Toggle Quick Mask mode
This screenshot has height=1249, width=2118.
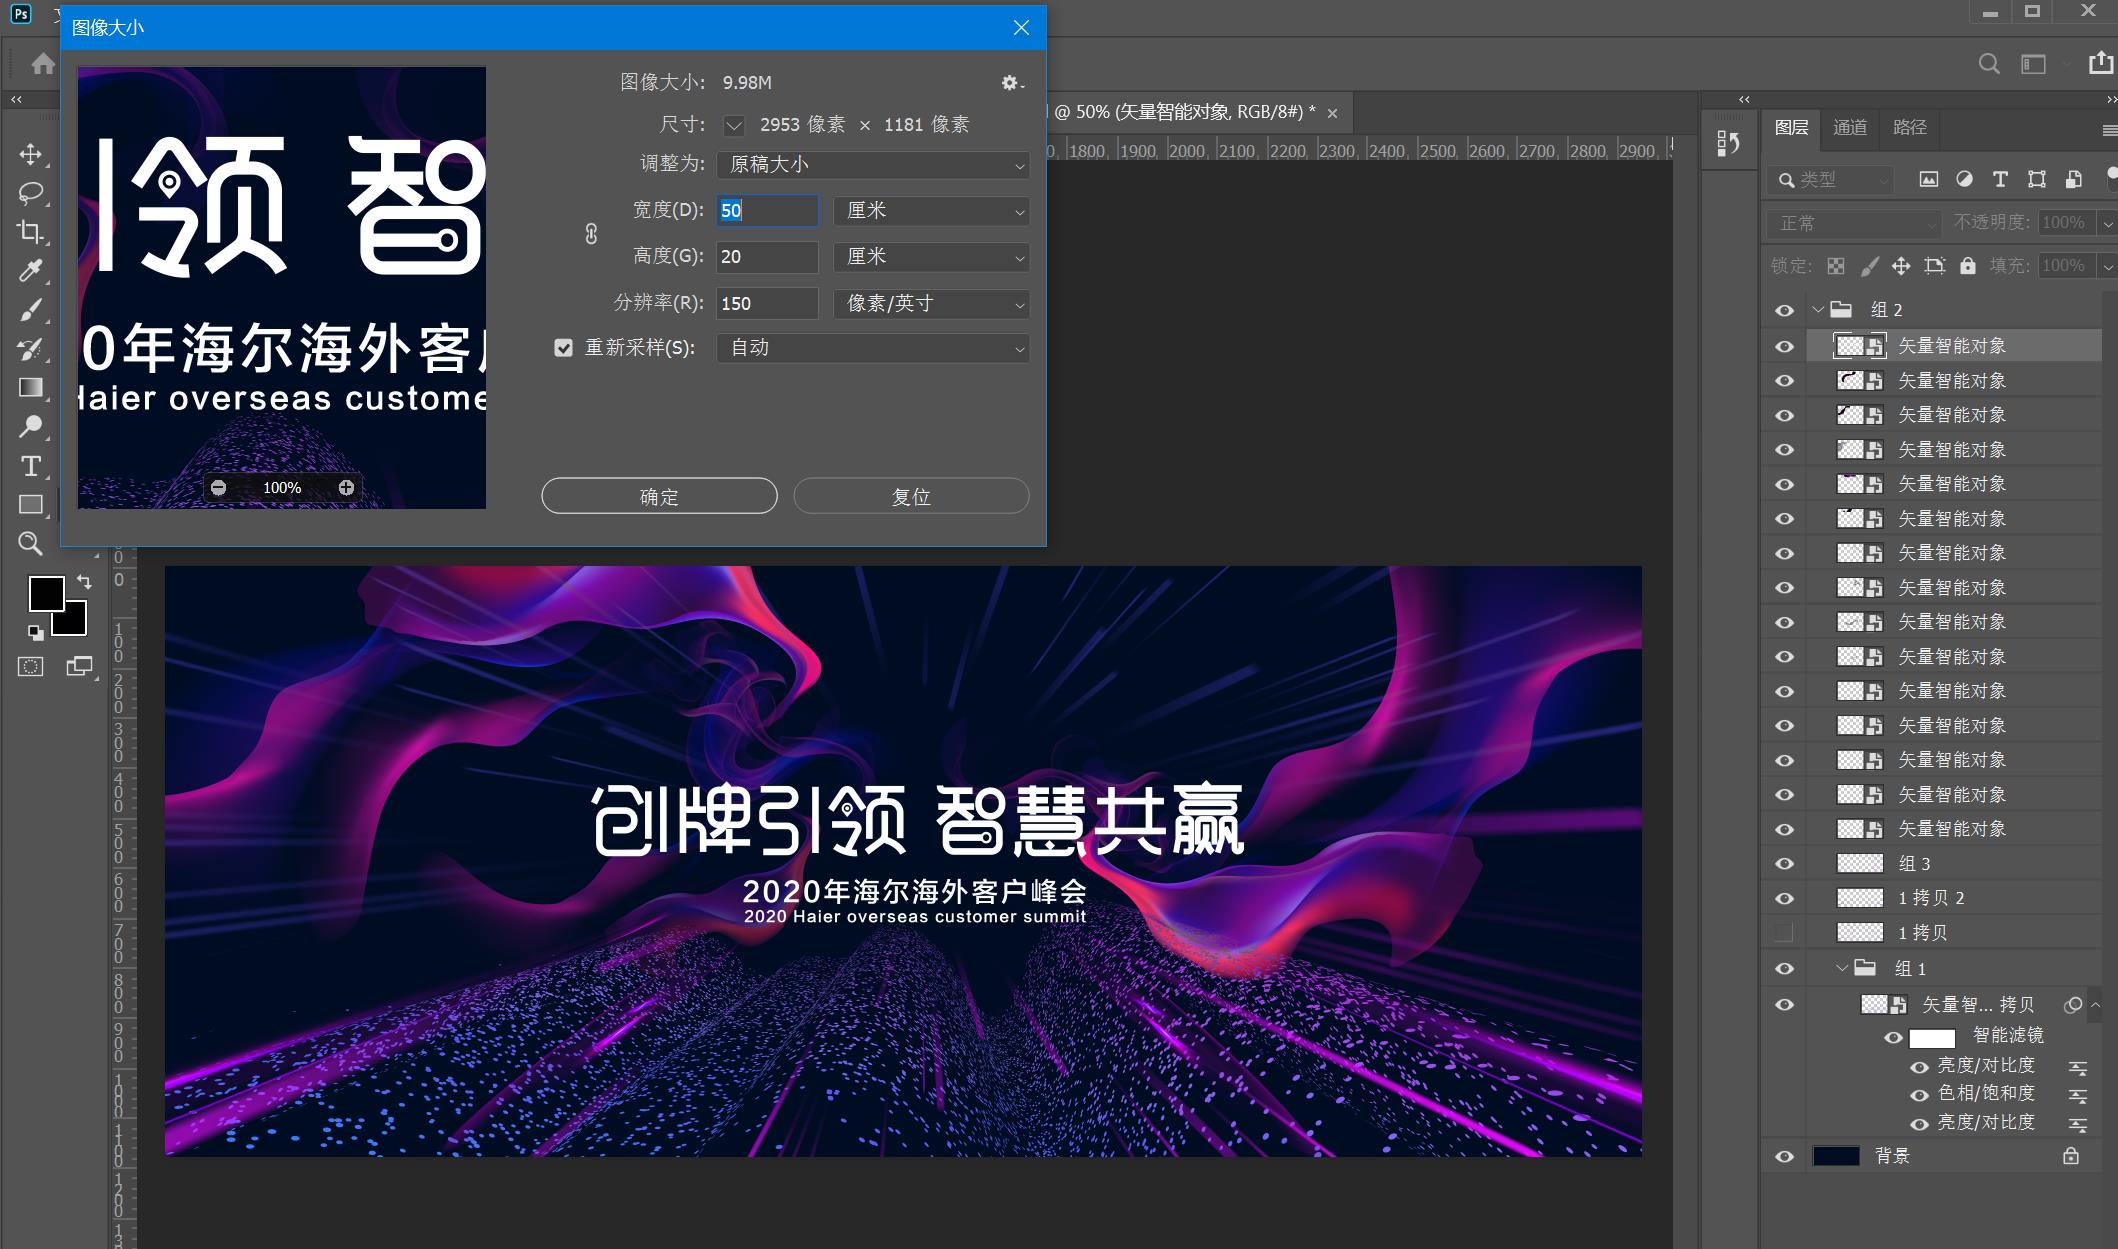point(31,667)
